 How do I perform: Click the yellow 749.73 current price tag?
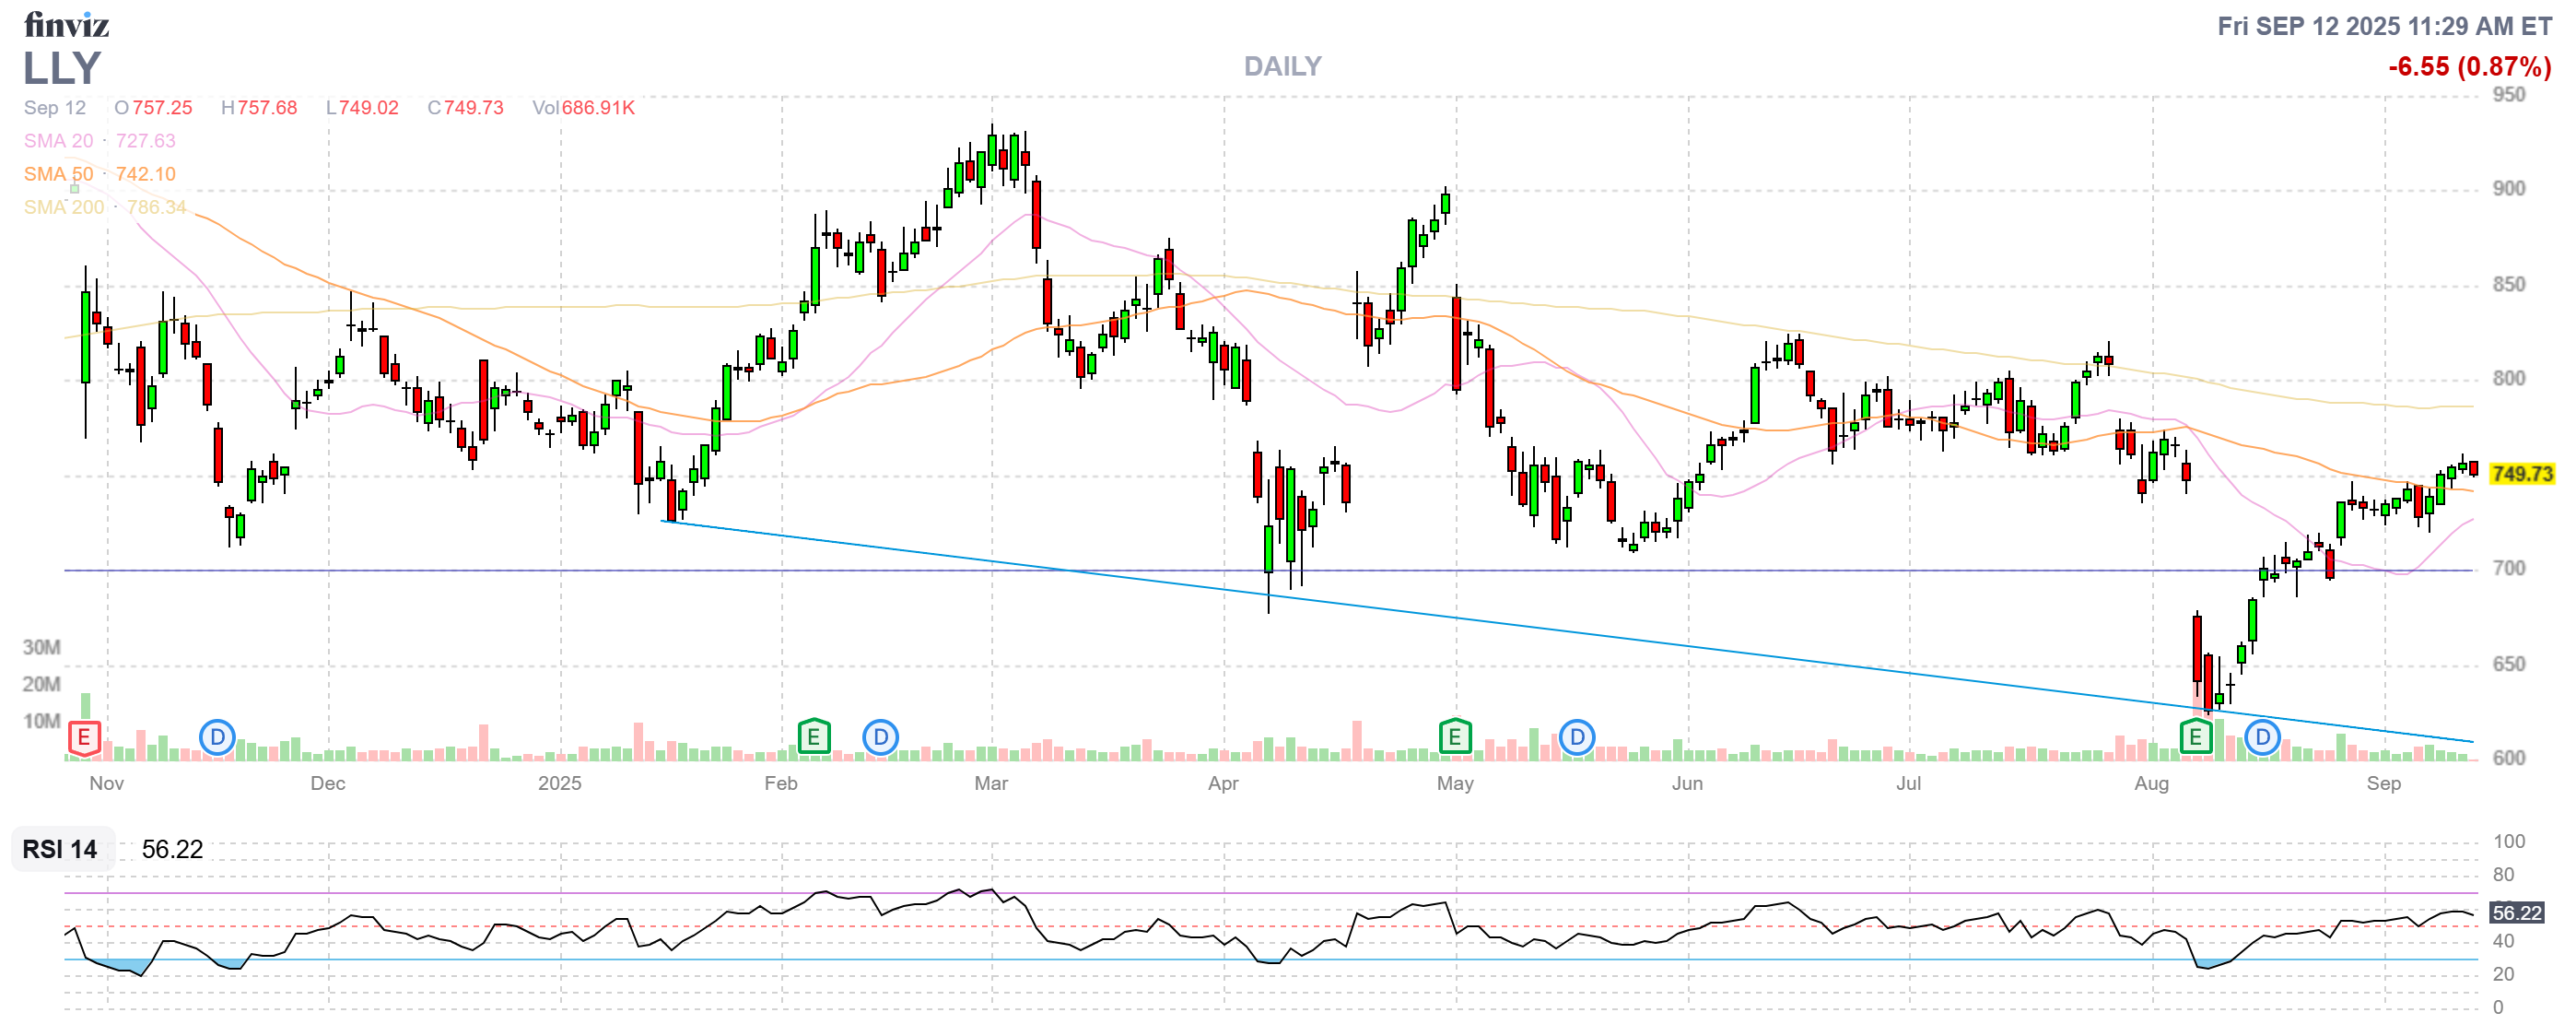[2521, 474]
